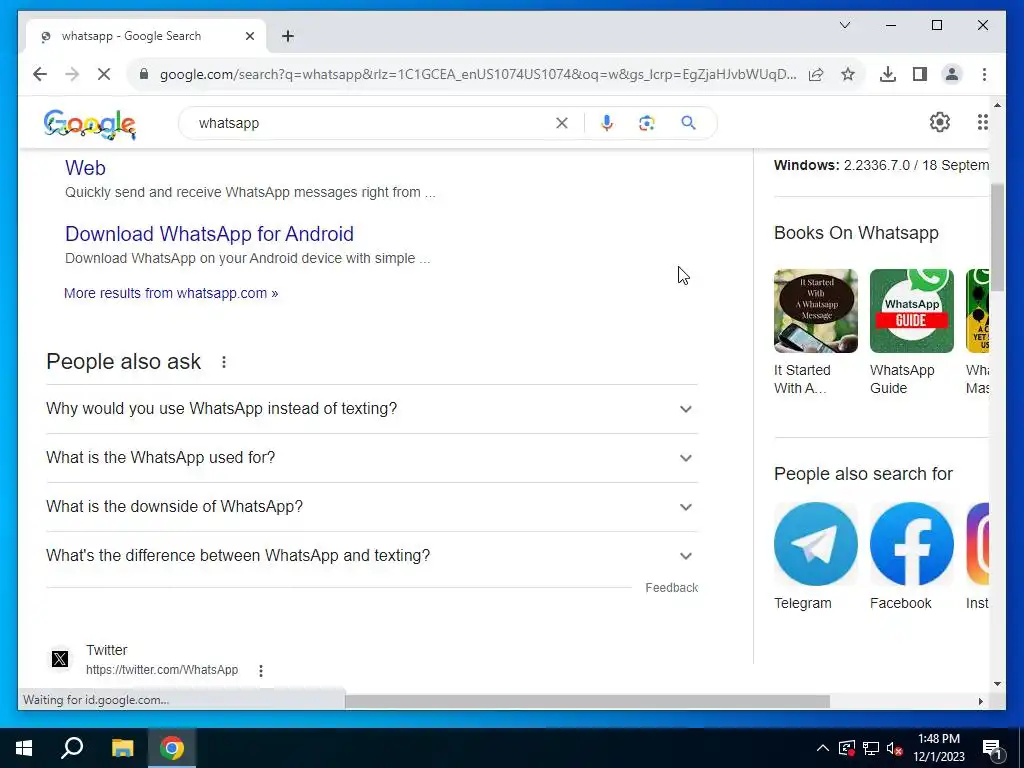Click the Feedback link
The image size is (1024, 768).
tap(671, 588)
